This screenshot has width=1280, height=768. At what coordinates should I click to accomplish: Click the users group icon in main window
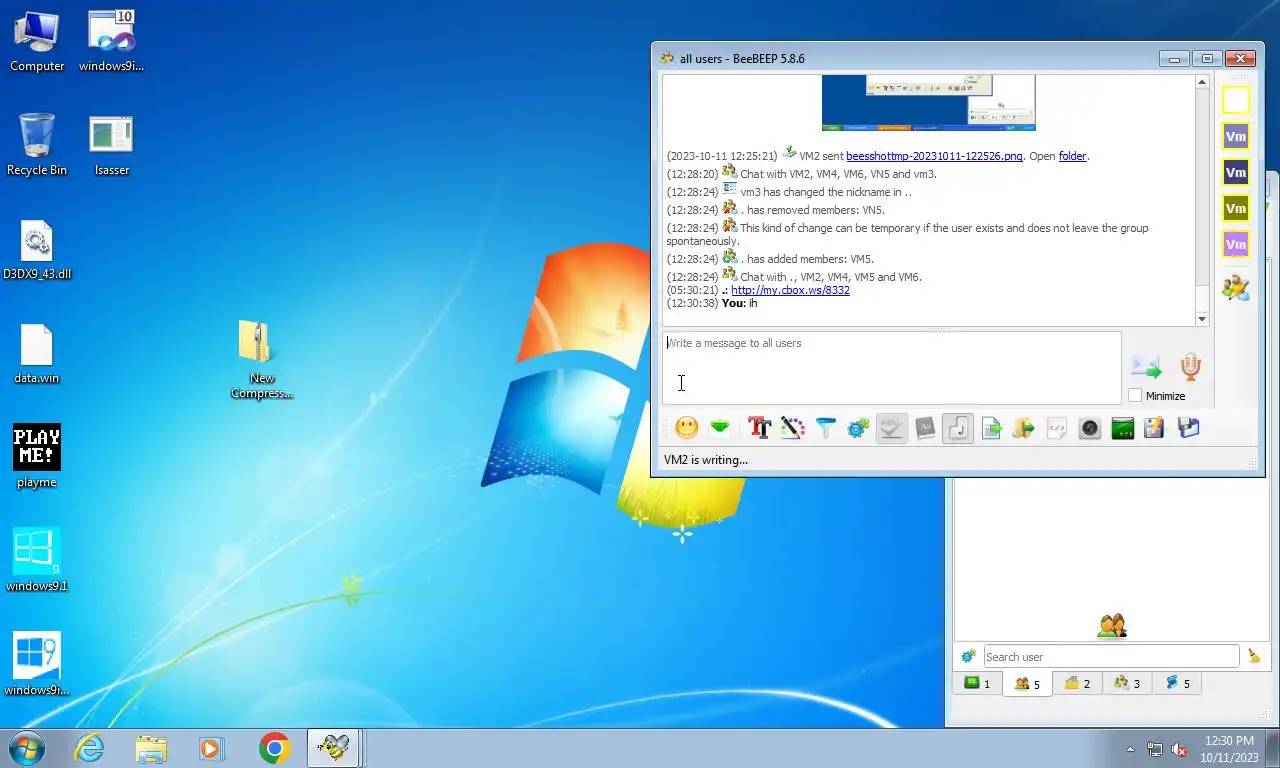pos(1112,627)
